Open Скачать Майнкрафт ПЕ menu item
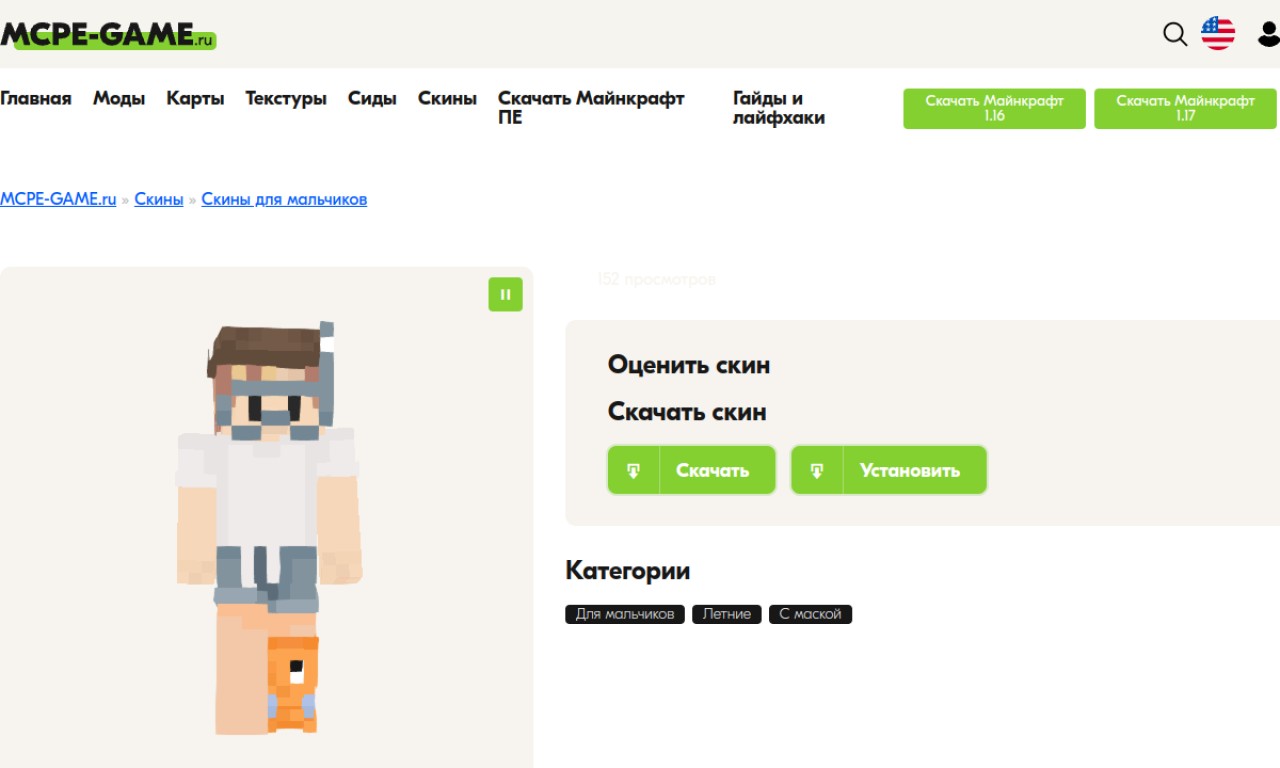Screen dimensions: 1280x768 click(591, 108)
